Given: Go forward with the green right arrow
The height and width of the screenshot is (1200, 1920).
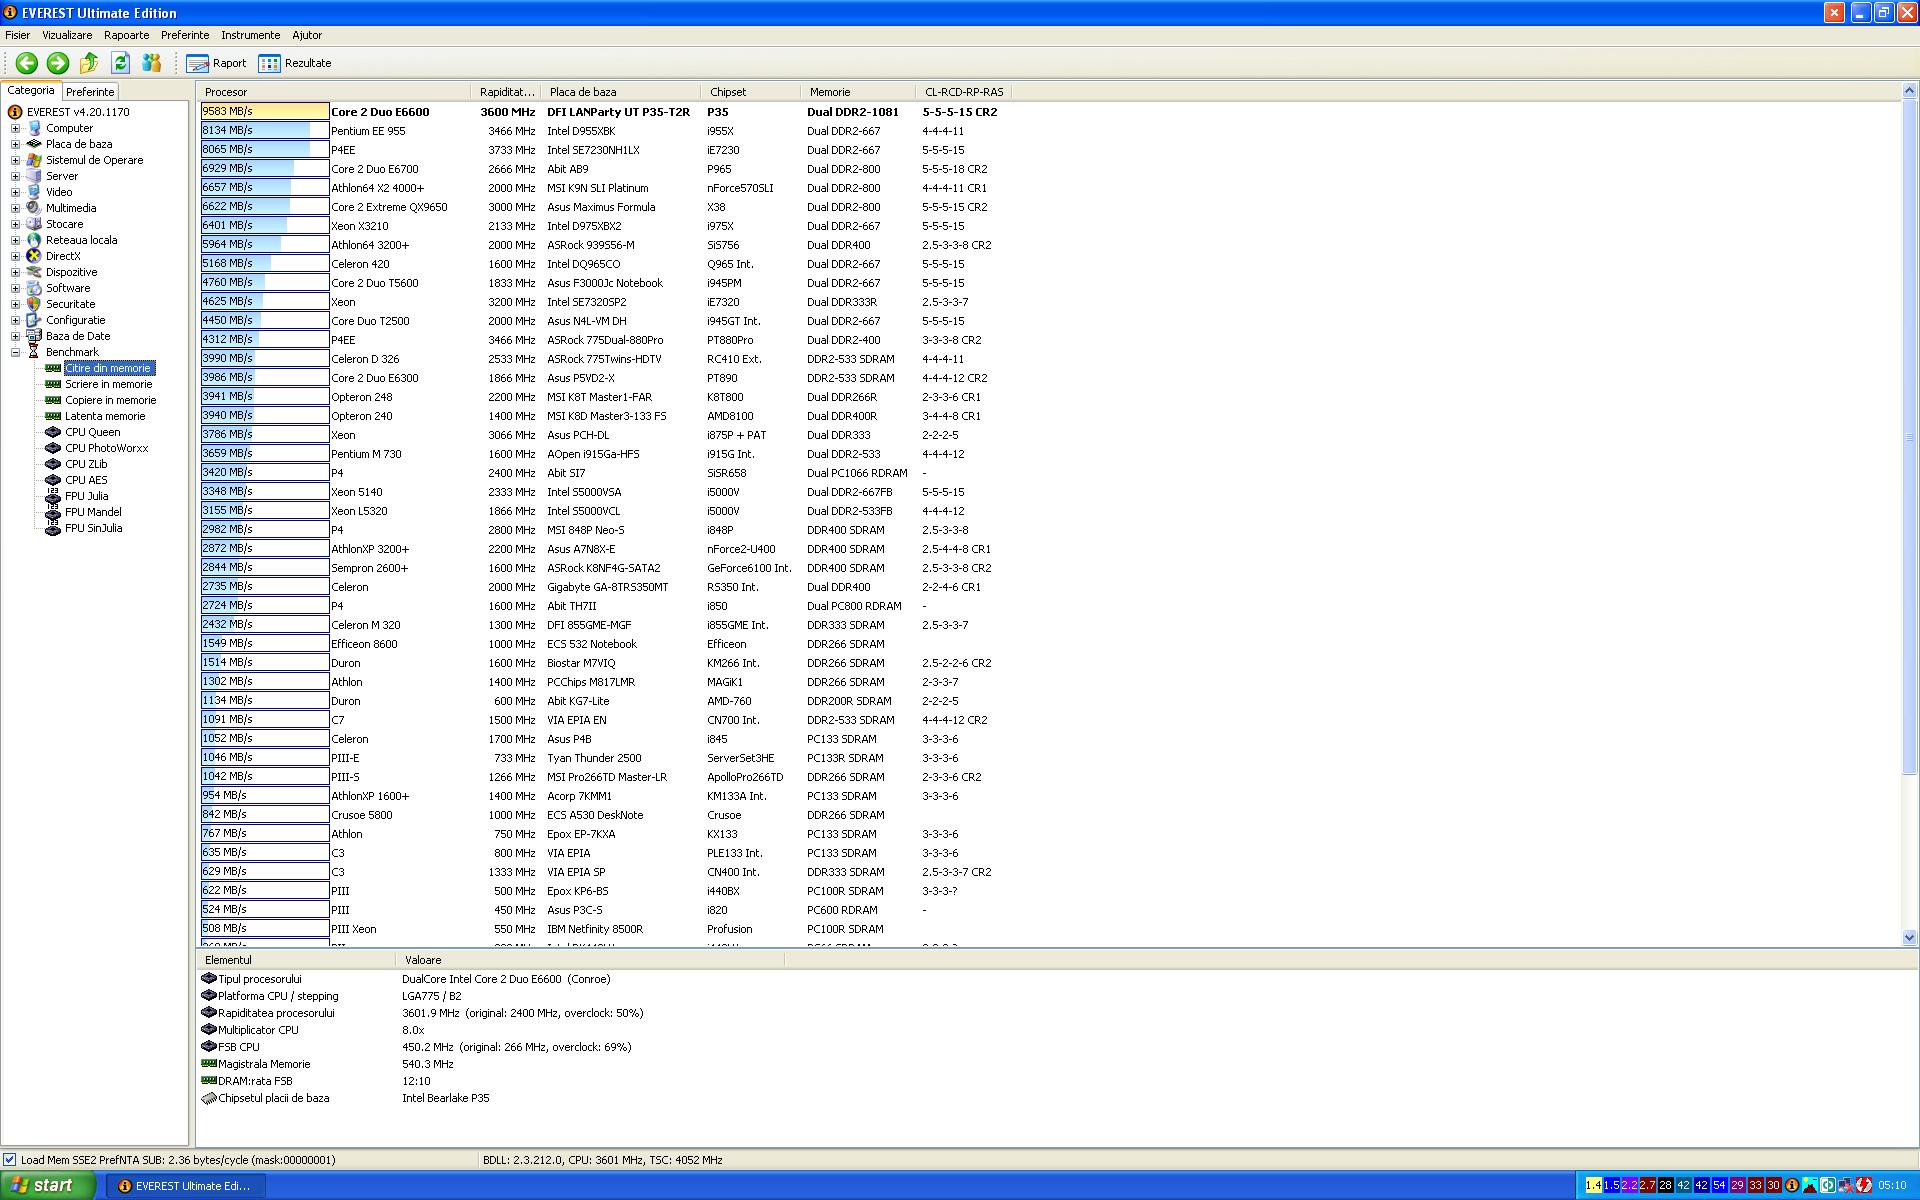Looking at the screenshot, I should point(58,63).
